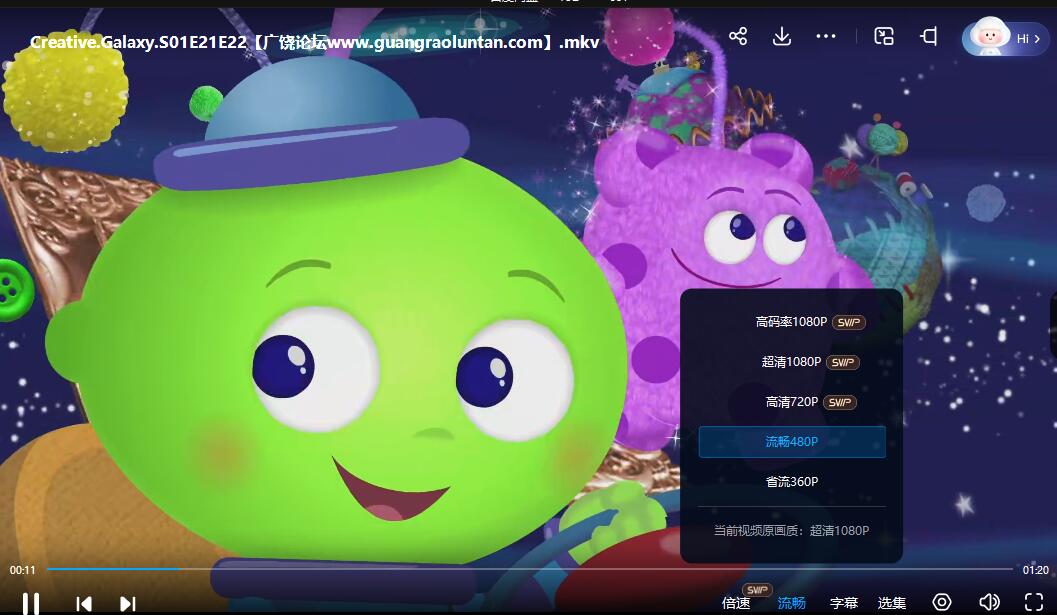Open the 选集 episode list
The image size is (1057, 615).
point(892,603)
